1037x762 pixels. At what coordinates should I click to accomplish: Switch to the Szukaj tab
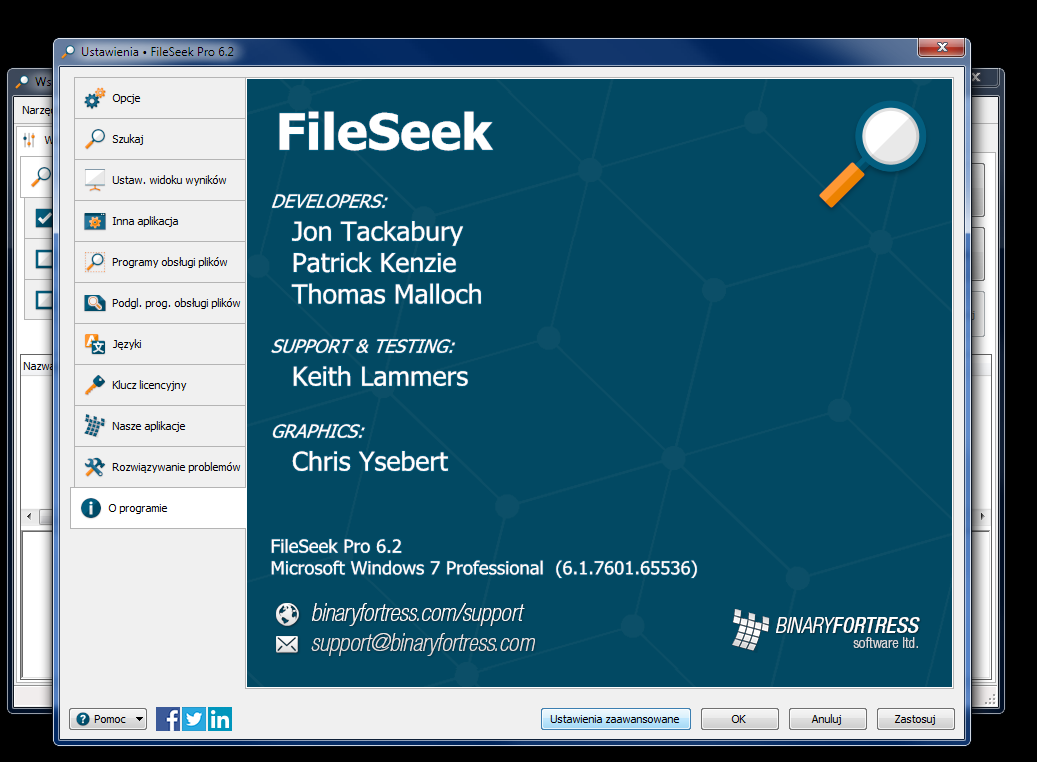point(160,139)
